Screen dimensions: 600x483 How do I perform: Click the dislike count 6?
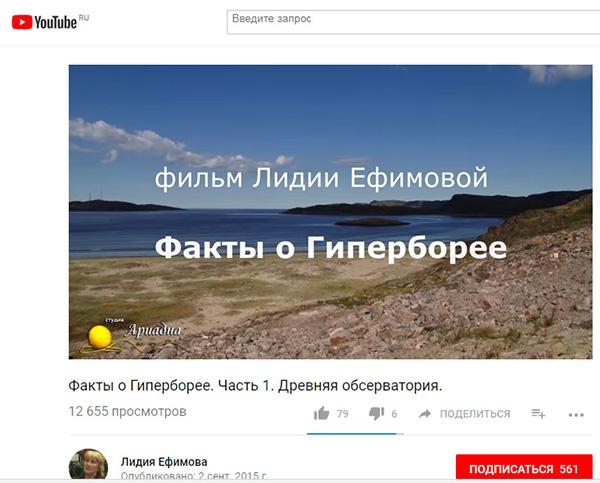pyautogui.click(x=394, y=414)
